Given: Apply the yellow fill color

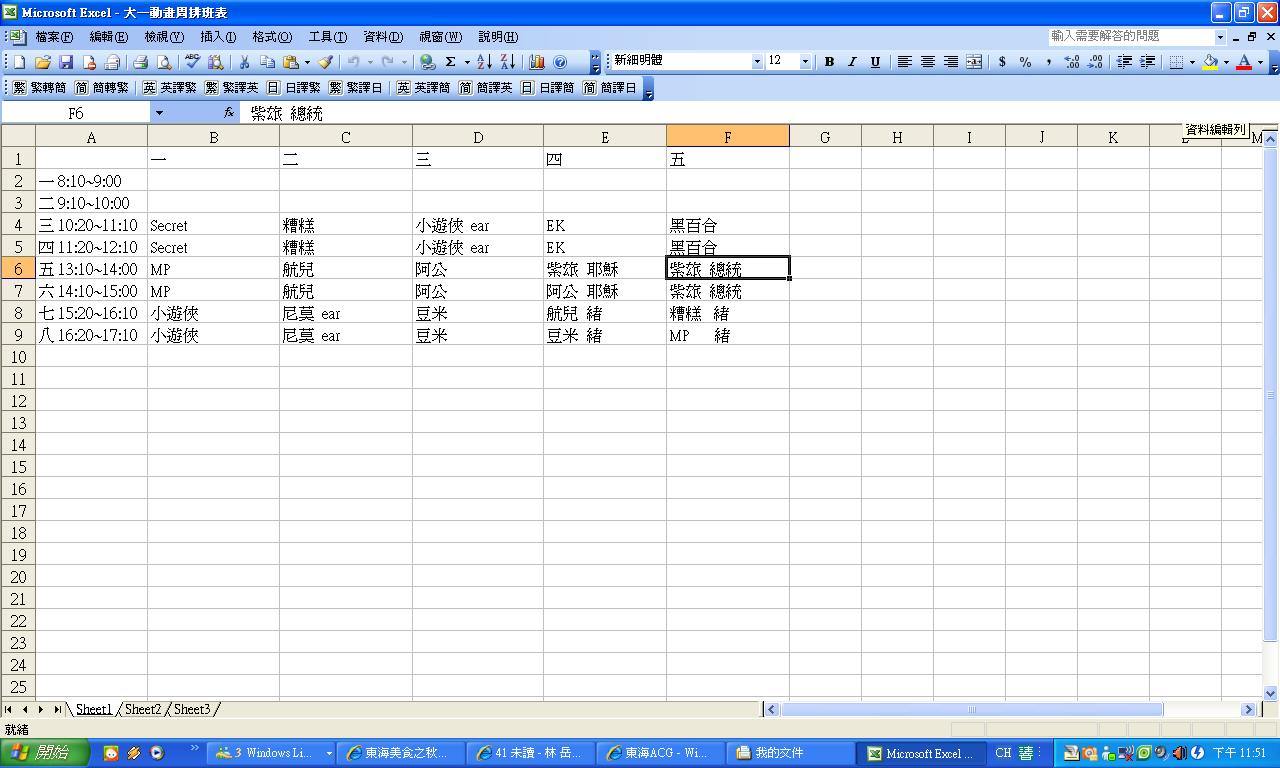Looking at the screenshot, I should click(x=1210, y=62).
